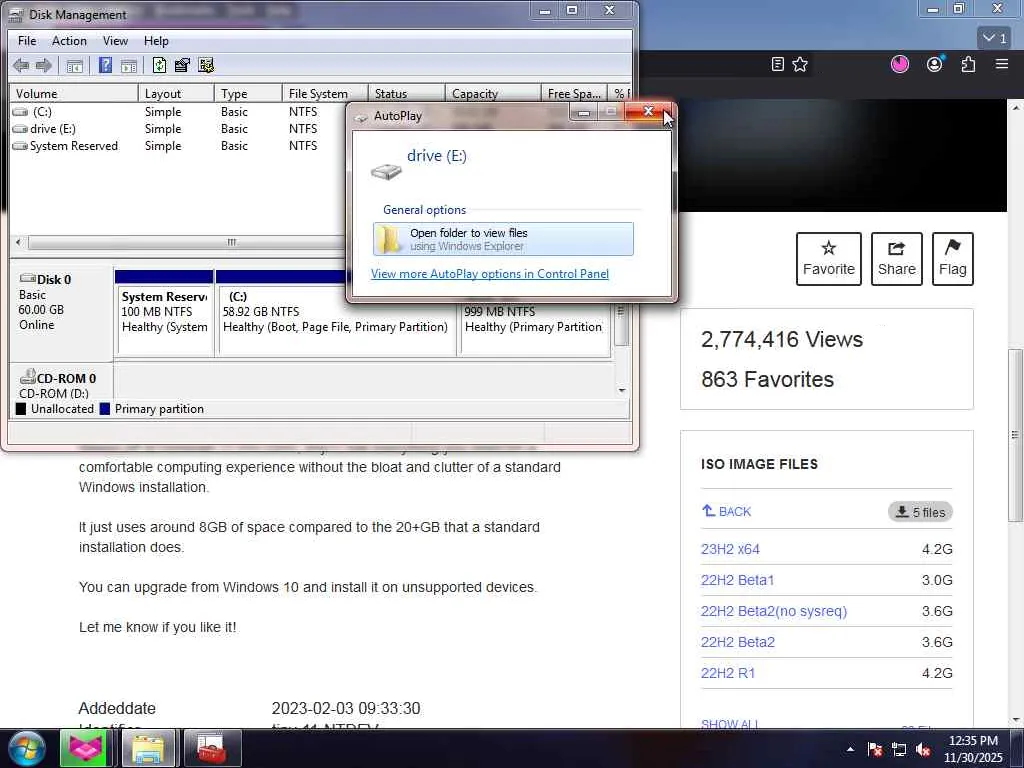This screenshot has width=1024, height=768.
Task: Open the pink cat app on taskbar
Action: tap(85, 748)
